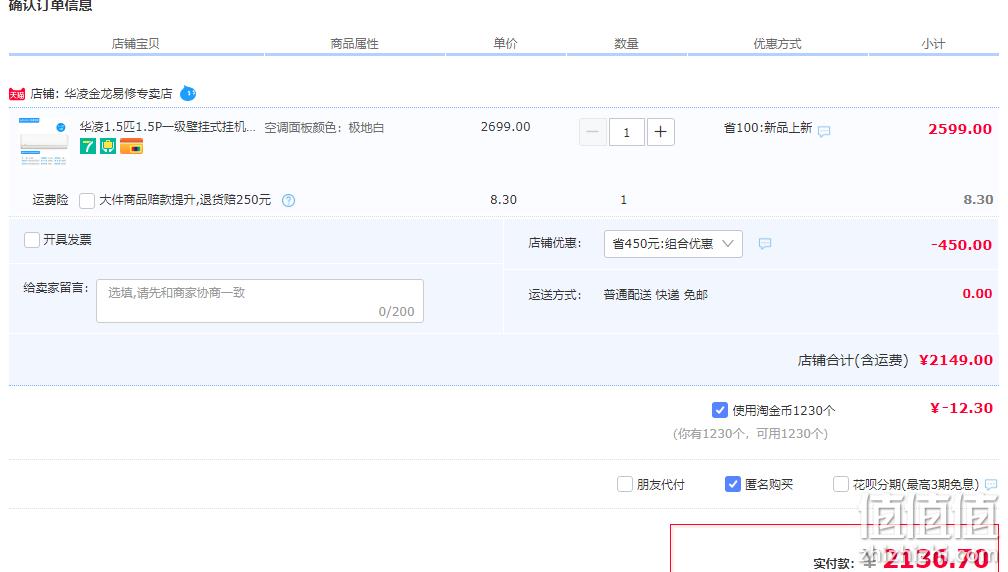Click the ¥-12.30 coin deduction amount
Screen dimensions: 1008x572
coord(961,408)
